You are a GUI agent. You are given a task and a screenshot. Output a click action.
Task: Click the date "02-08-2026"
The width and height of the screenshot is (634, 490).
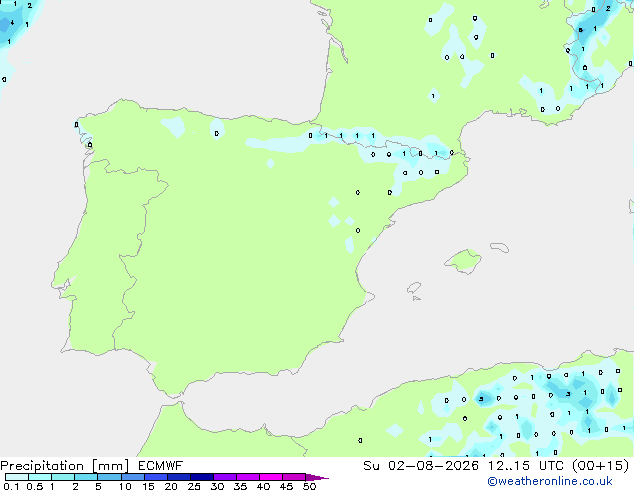[x=433, y=466]
